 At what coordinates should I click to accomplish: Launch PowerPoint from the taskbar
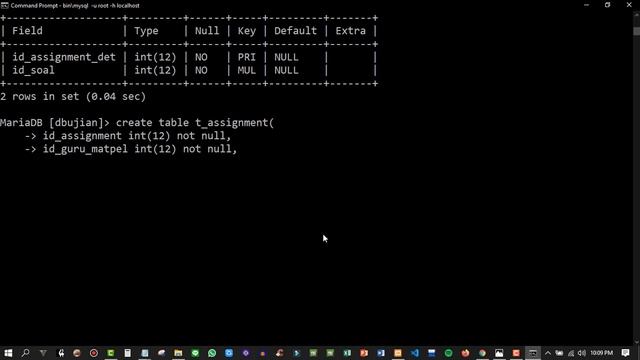point(364,353)
